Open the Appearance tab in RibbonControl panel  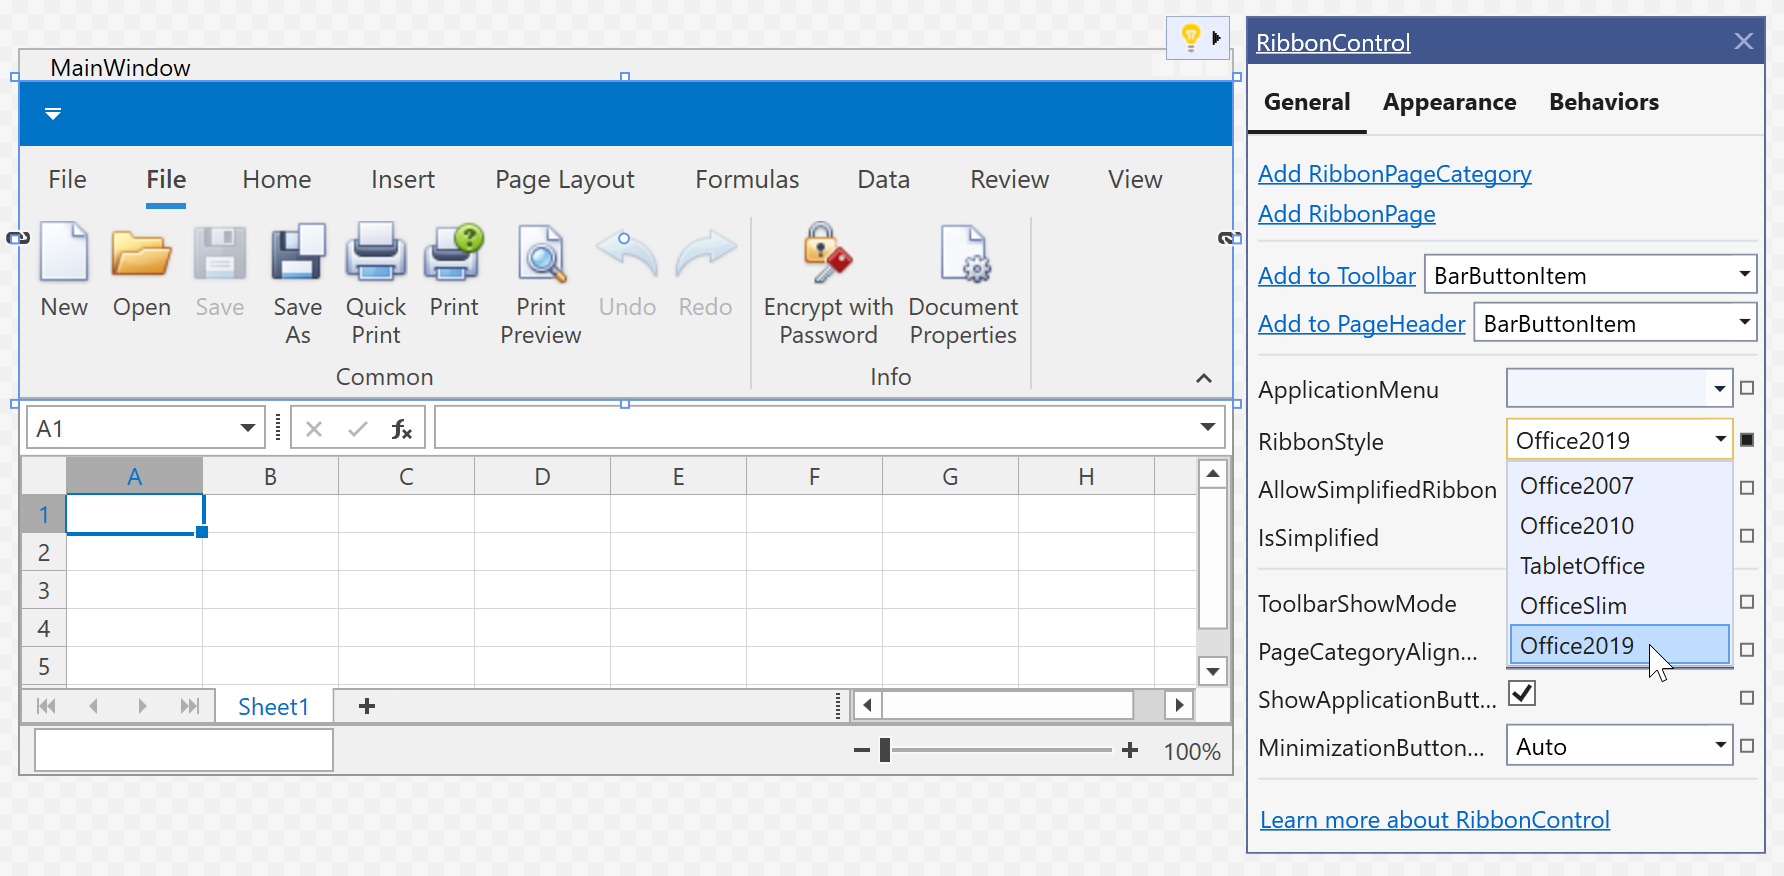click(1449, 103)
